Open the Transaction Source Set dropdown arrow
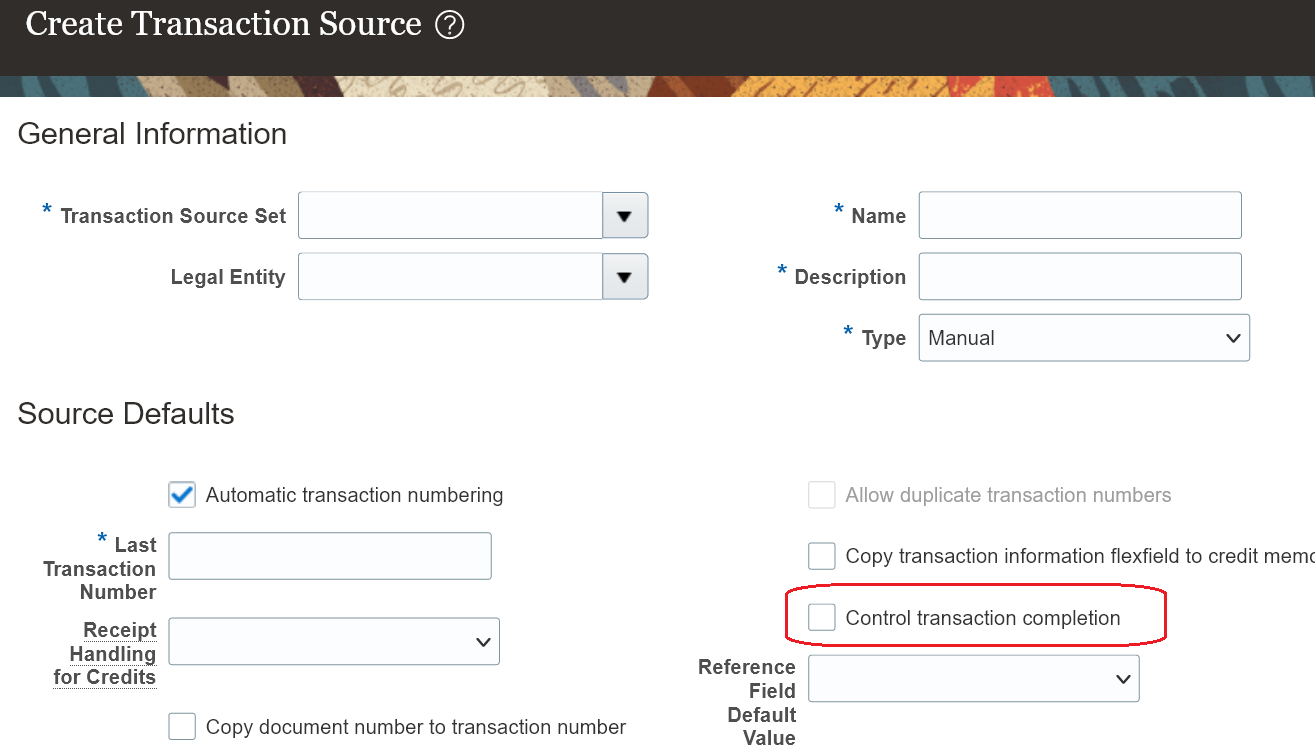1315x751 pixels. point(625,216)
